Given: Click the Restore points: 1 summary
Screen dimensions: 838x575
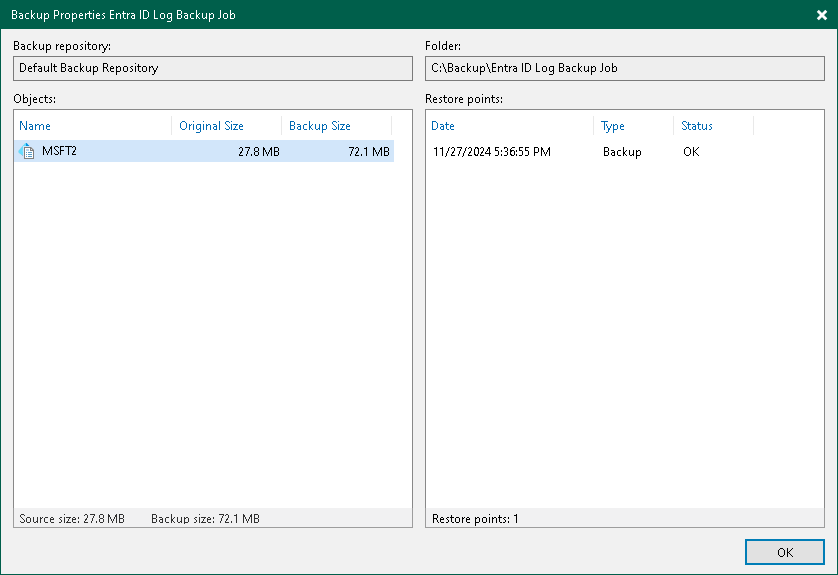Looking at the screenshot, I should (x=475, y=518).
